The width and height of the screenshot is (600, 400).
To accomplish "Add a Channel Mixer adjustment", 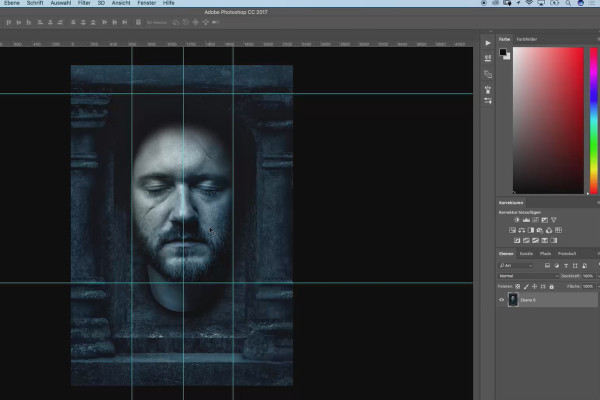I will pos(549,230).
